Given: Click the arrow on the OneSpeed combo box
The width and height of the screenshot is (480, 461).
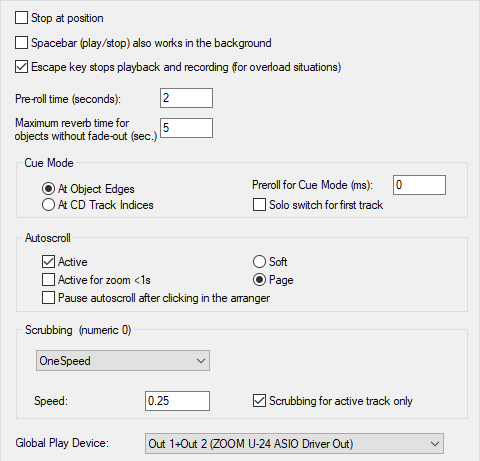Looking at the screenshot, I should [201, 361].
